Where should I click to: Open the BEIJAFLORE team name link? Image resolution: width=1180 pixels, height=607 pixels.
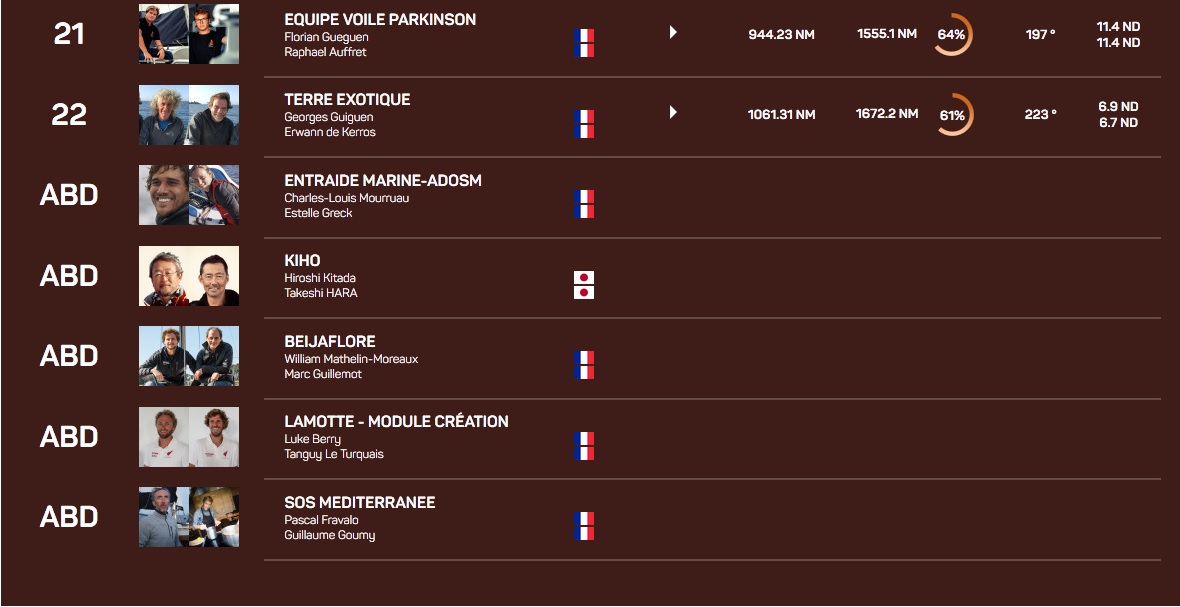pos(330,341)
